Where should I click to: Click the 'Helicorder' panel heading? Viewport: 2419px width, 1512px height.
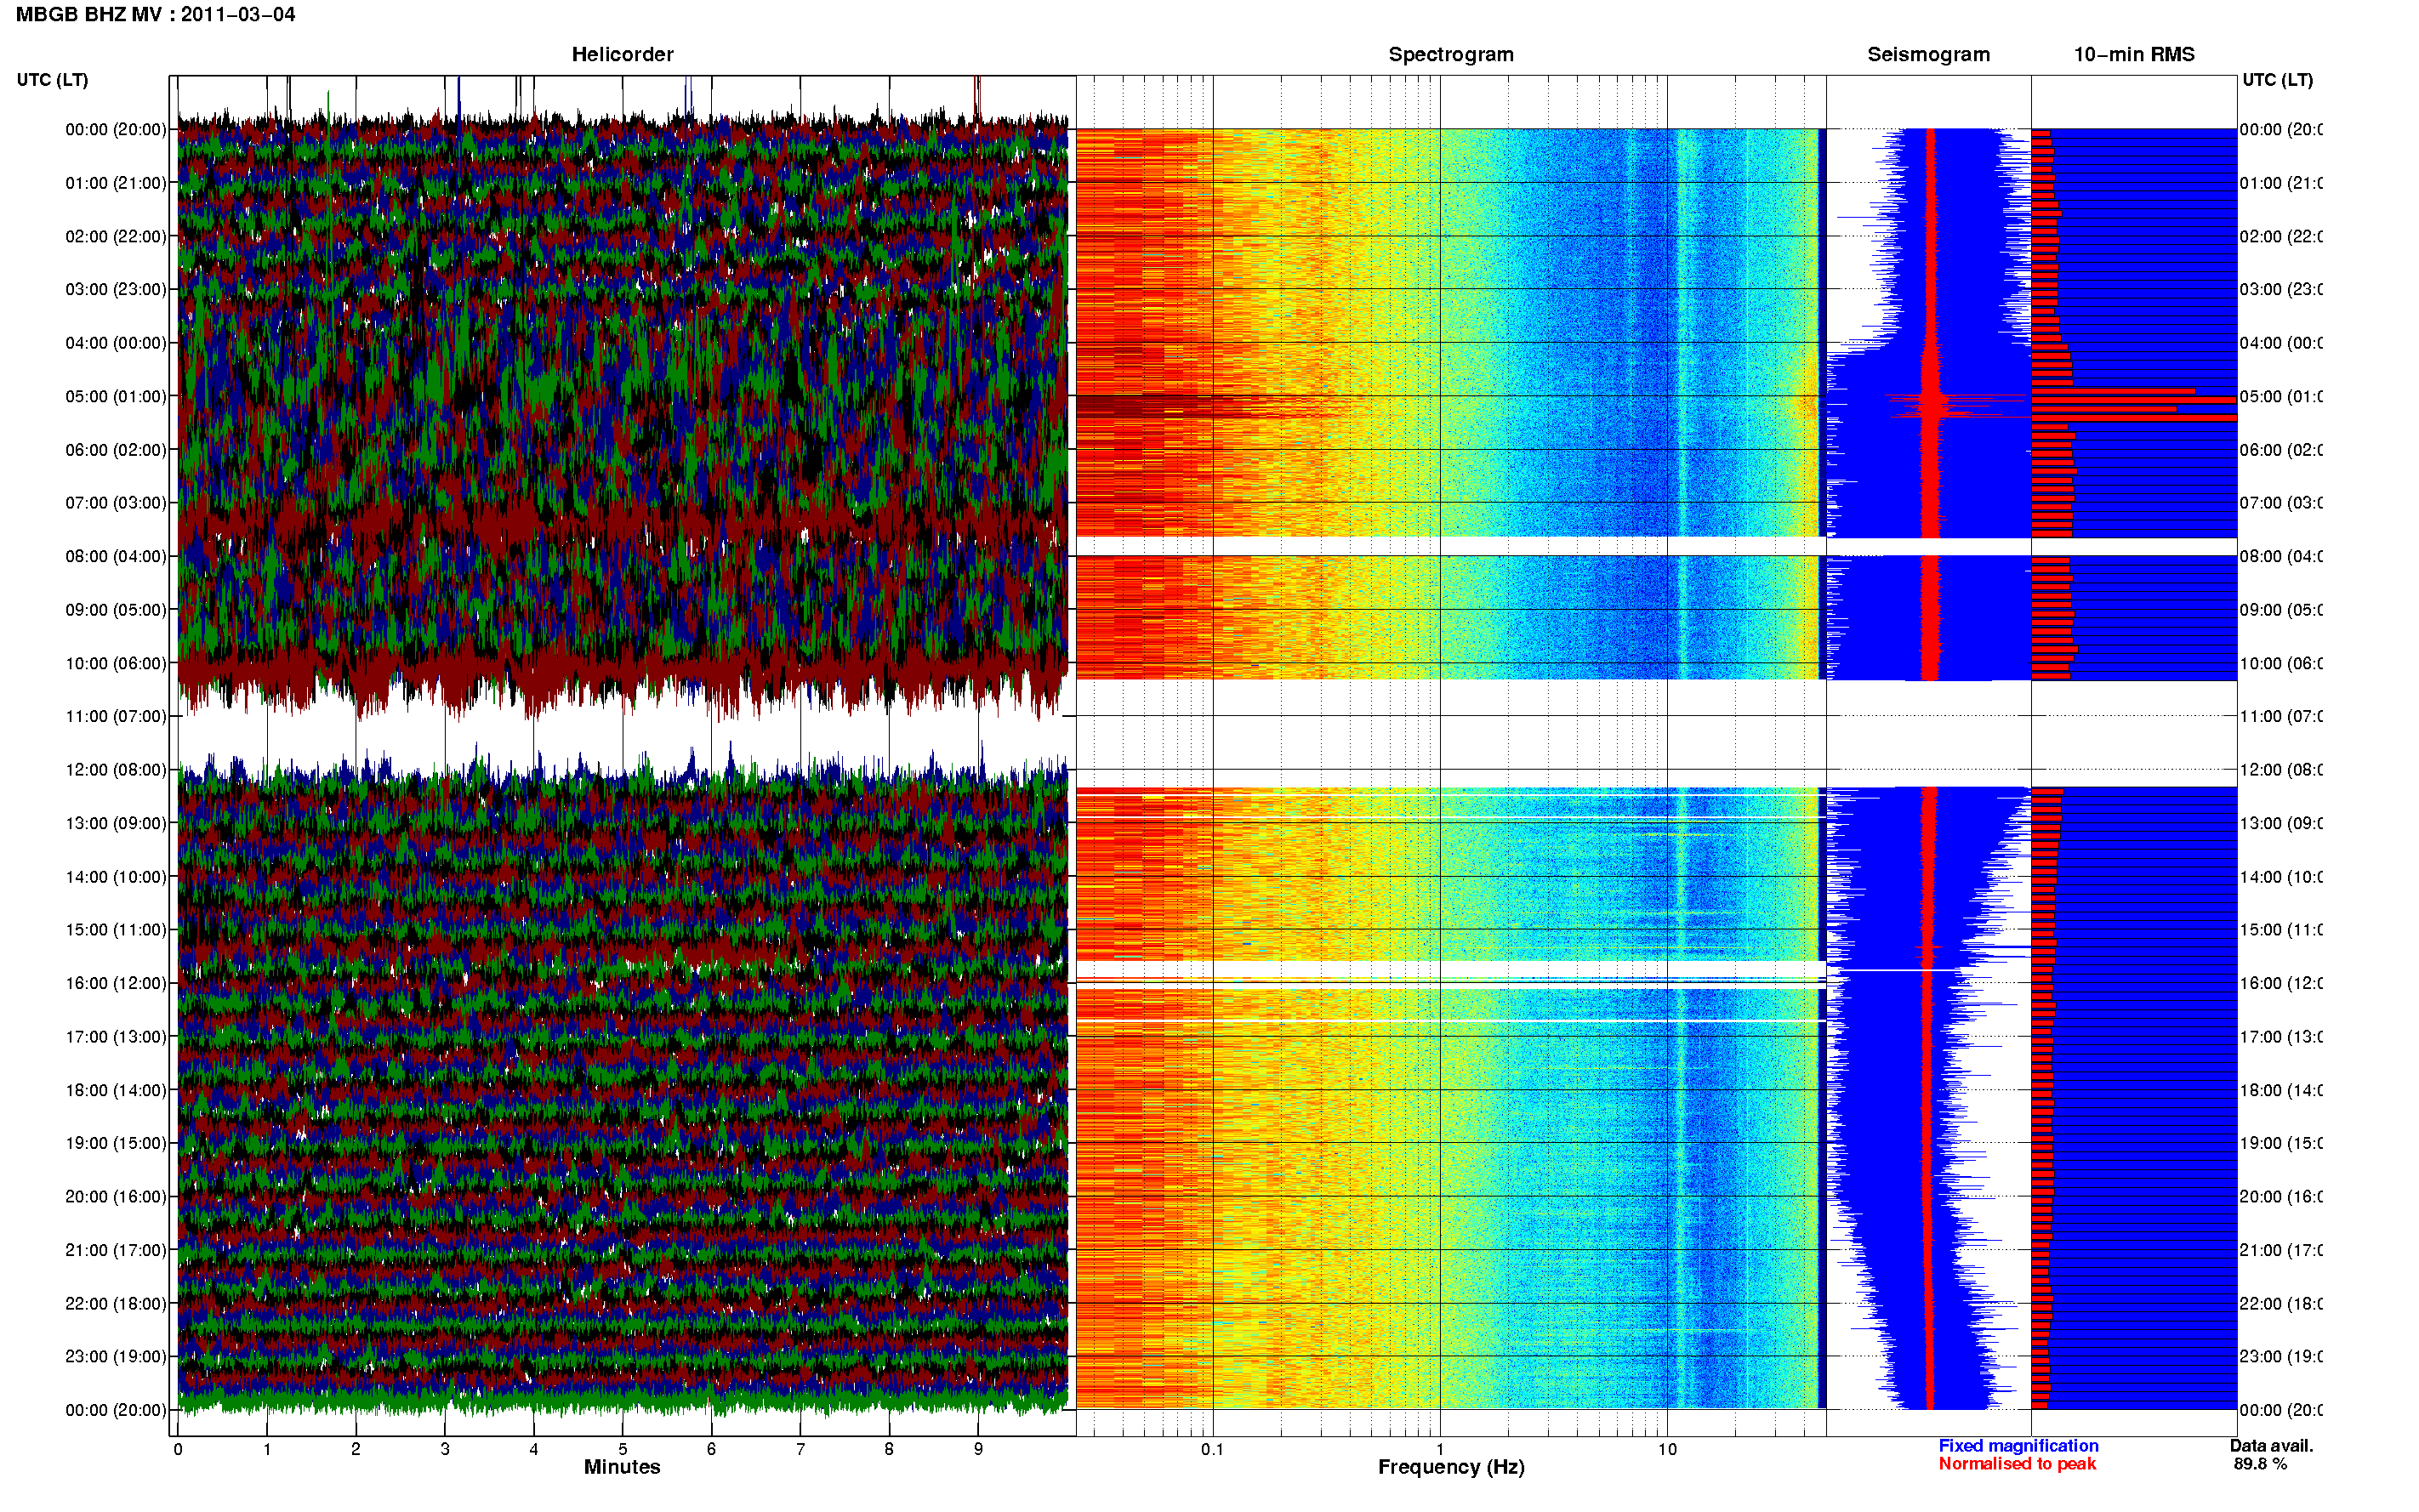pyautogui.click(x=622, y=55)
